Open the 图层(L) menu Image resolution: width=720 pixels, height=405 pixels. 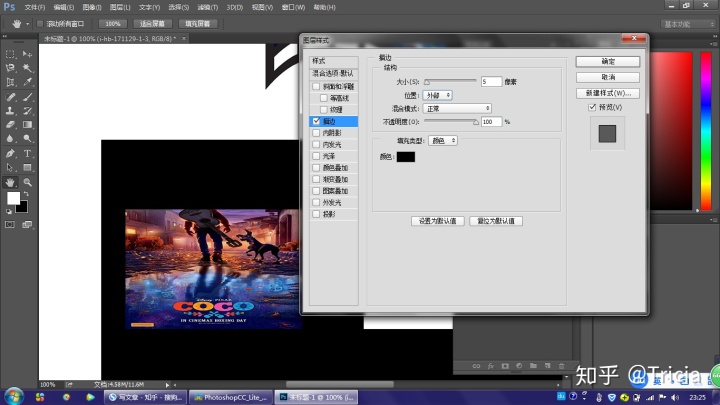120,7
